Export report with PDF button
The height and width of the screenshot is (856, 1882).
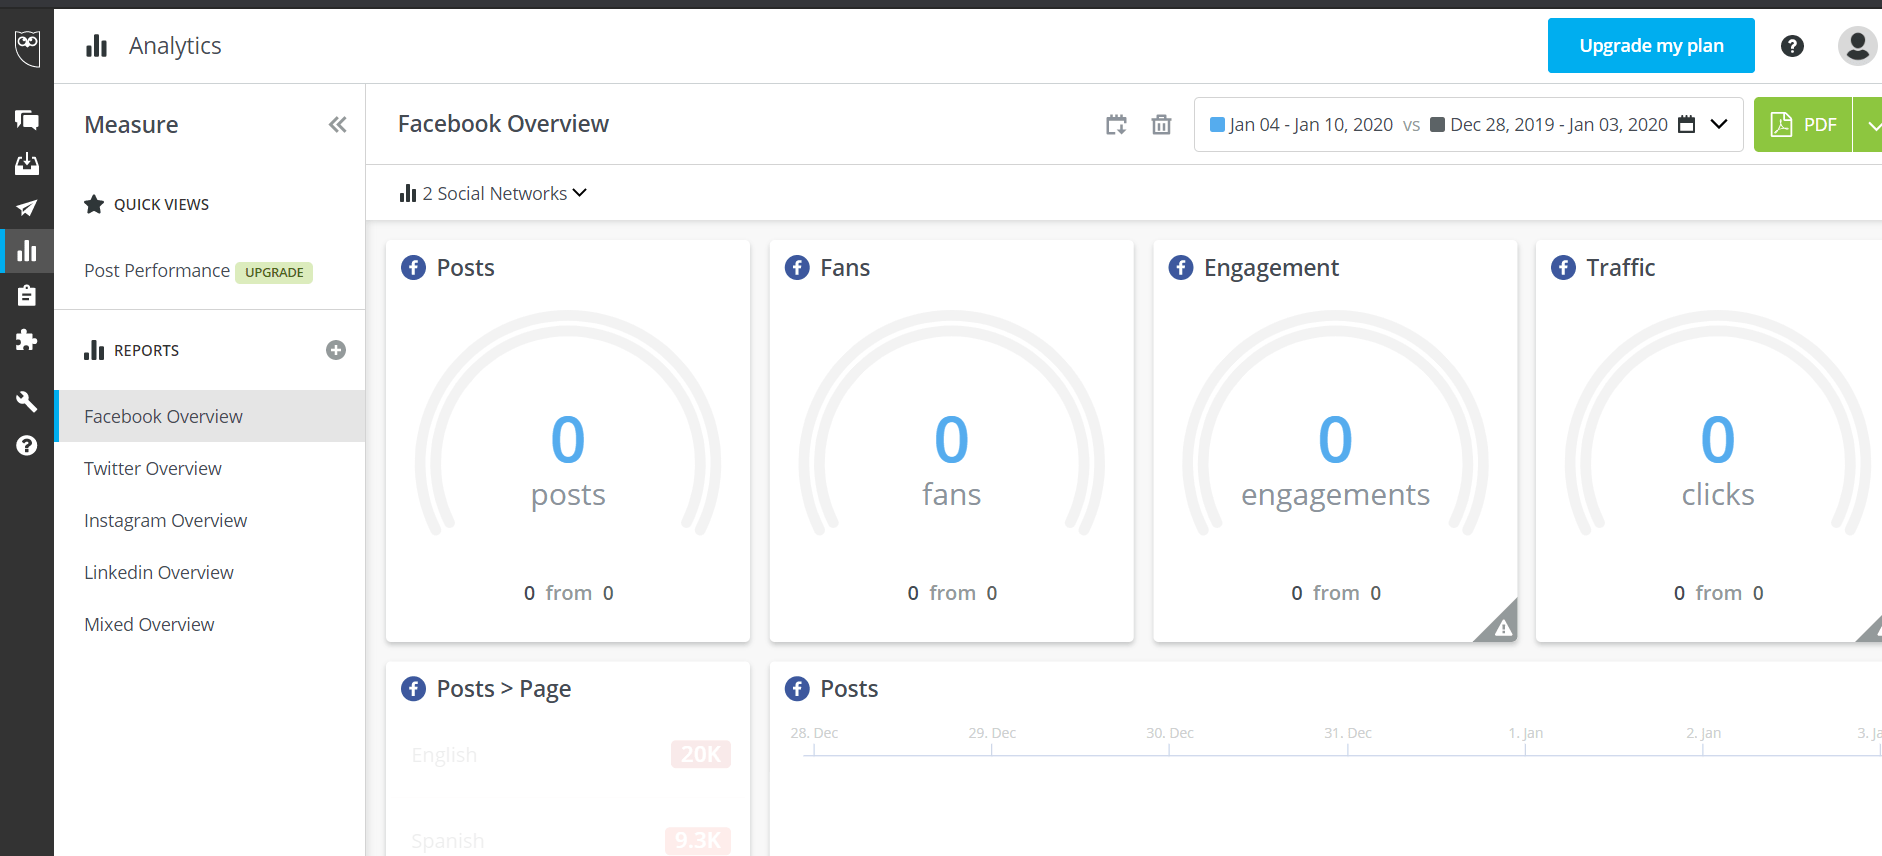(x=1803, y=125)
